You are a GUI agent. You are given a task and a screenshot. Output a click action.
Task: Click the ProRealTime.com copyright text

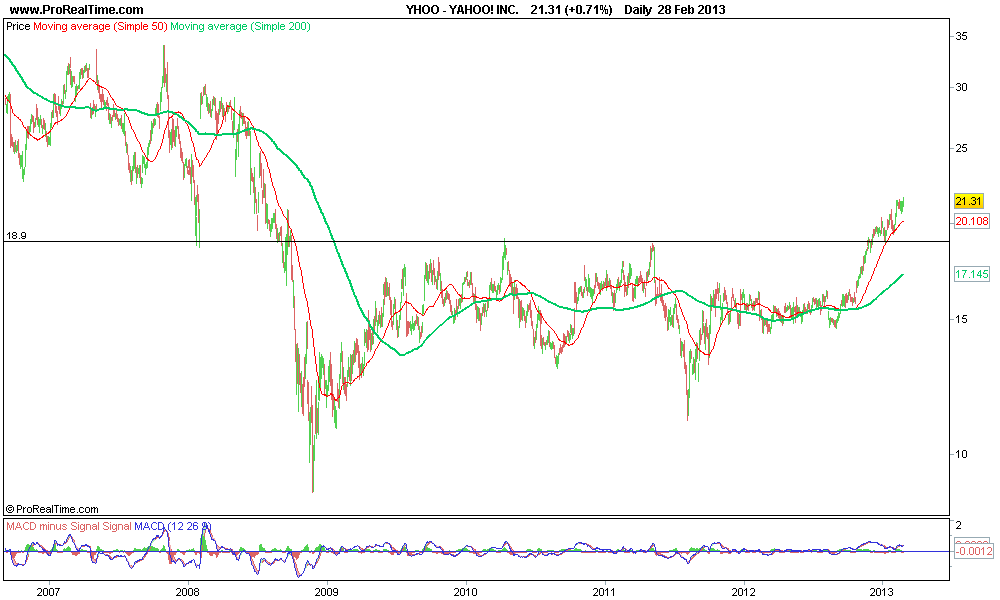pyautogui.click(x=52, y=509)
